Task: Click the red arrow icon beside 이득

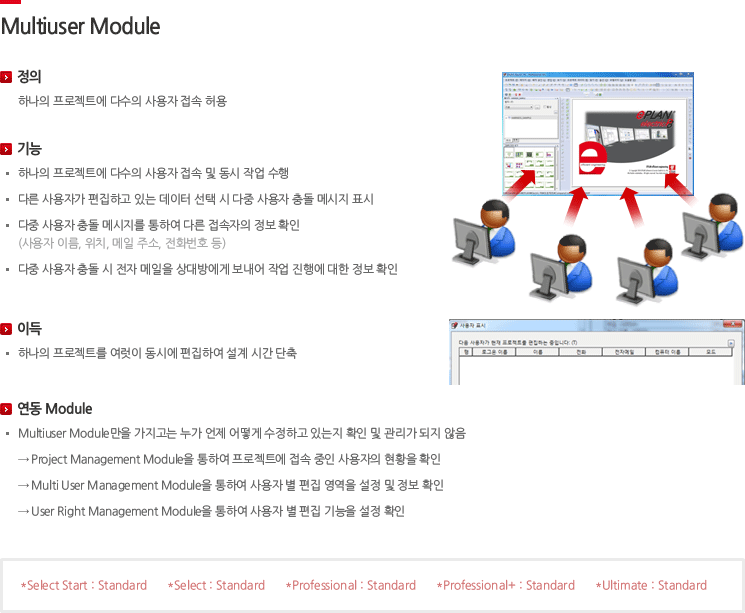Action: (x=6, y=329)
